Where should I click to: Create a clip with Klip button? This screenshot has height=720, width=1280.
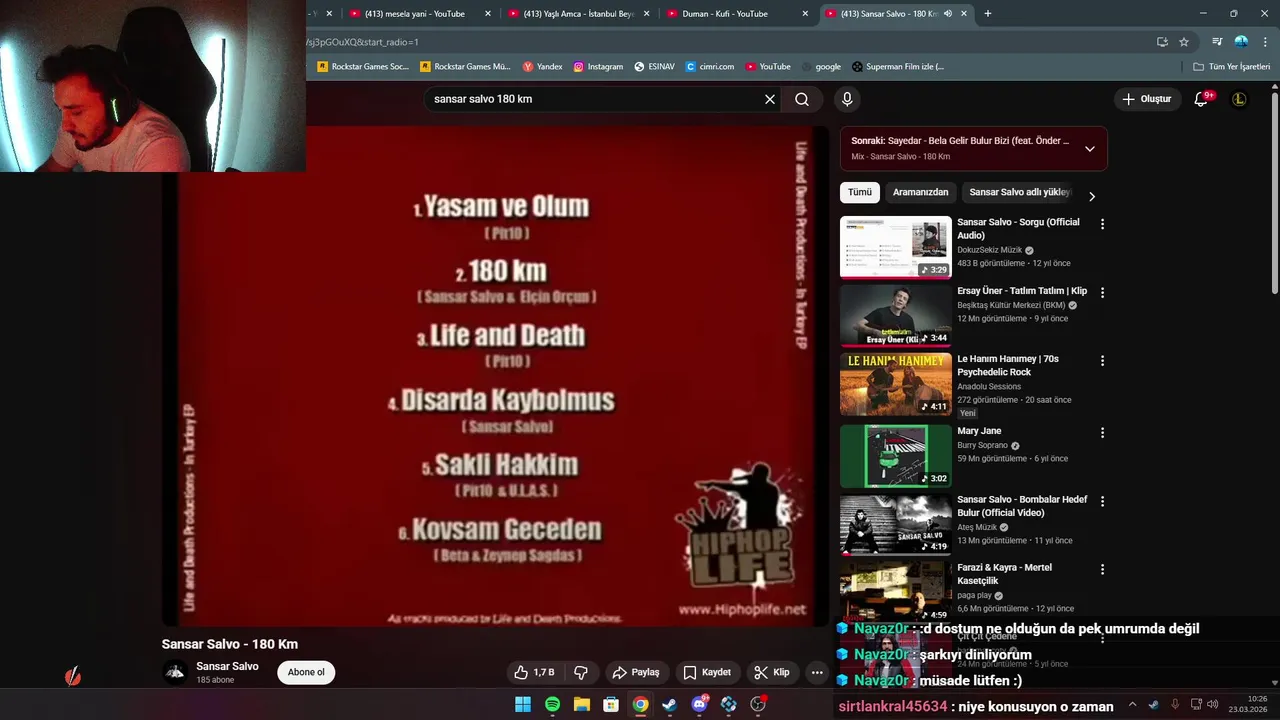772,672
